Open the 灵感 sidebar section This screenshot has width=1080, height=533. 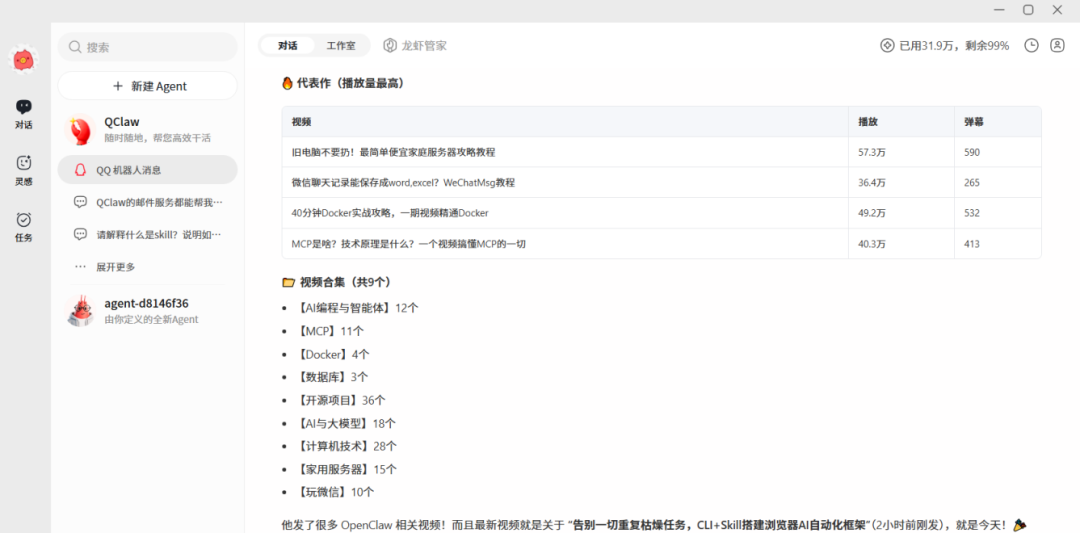[x=24, y=171]
